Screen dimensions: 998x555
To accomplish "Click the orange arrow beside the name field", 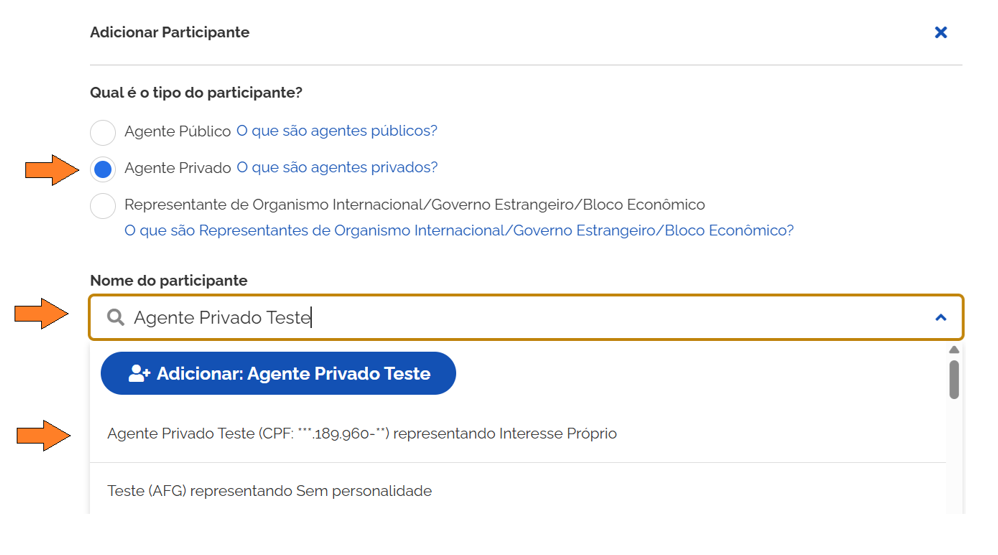I will pyautogui.click(x=41, y=316).
